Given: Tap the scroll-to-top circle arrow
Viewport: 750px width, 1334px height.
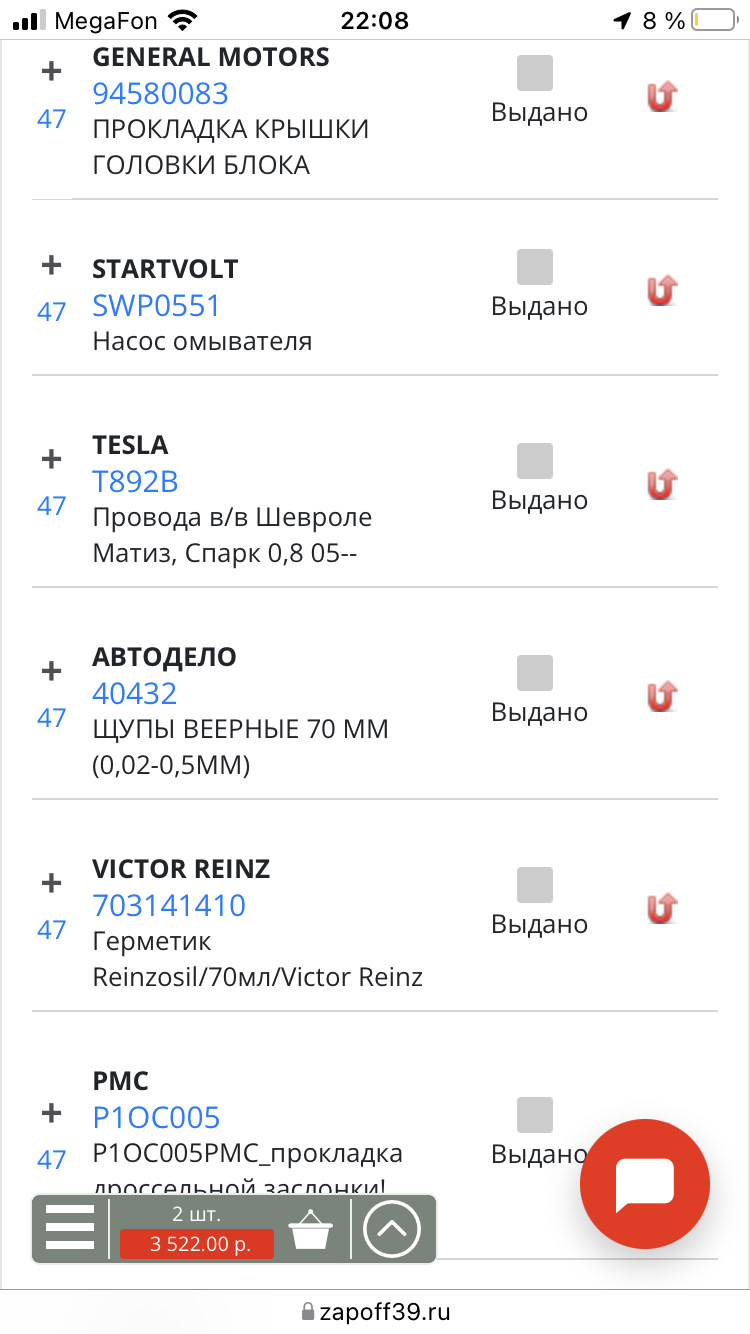Looking at the screenshot, I should (392, 1227).
